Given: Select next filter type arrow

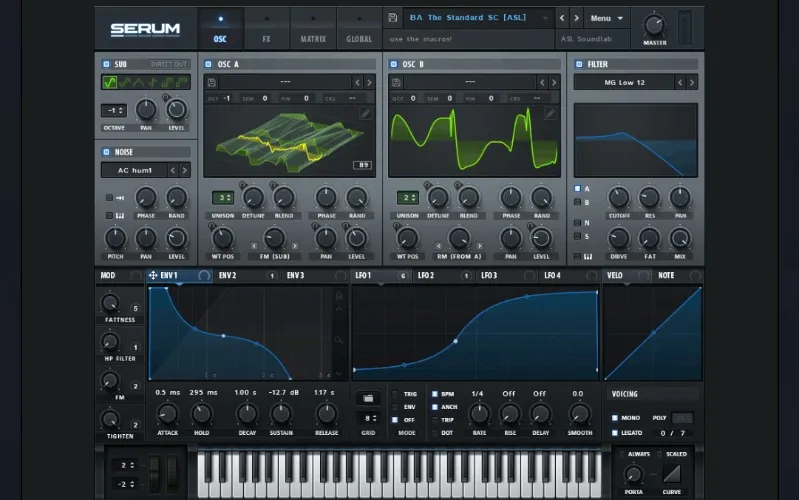Looking at the screenshot, I should pyautogui.click(x=691, y=82).
